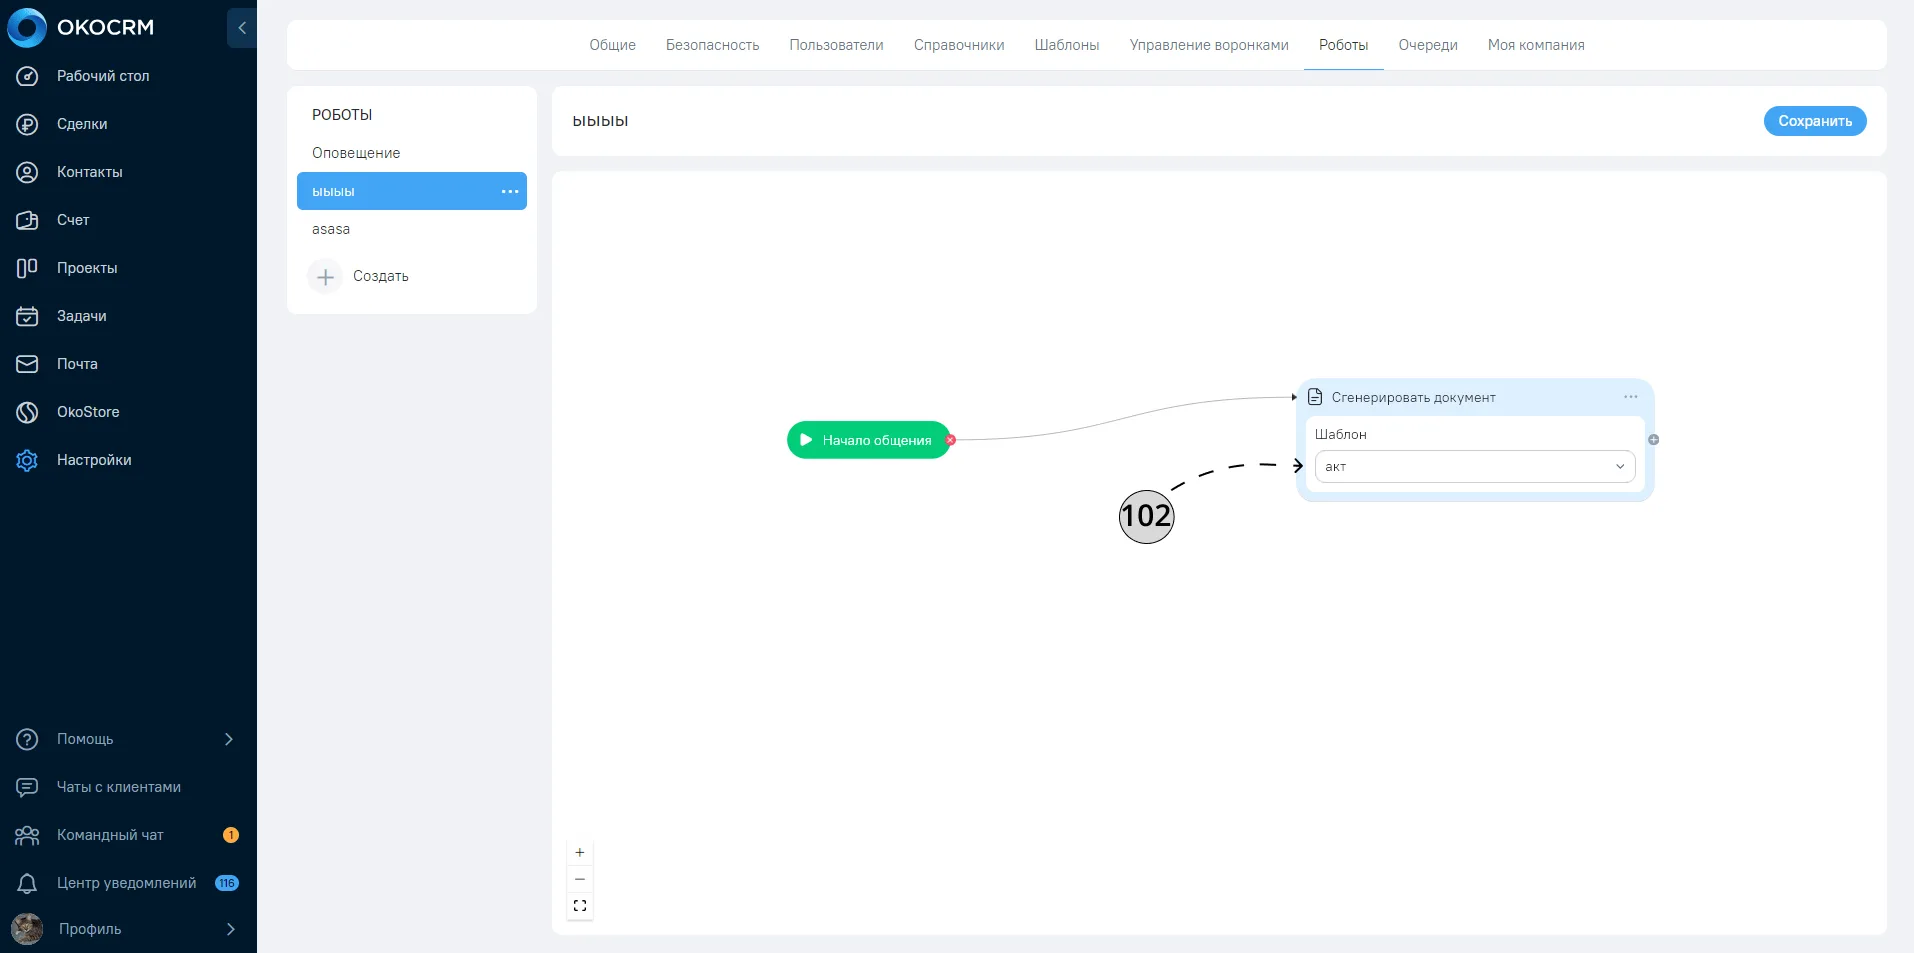Zoom out the canvas with minus

point(580,879)
